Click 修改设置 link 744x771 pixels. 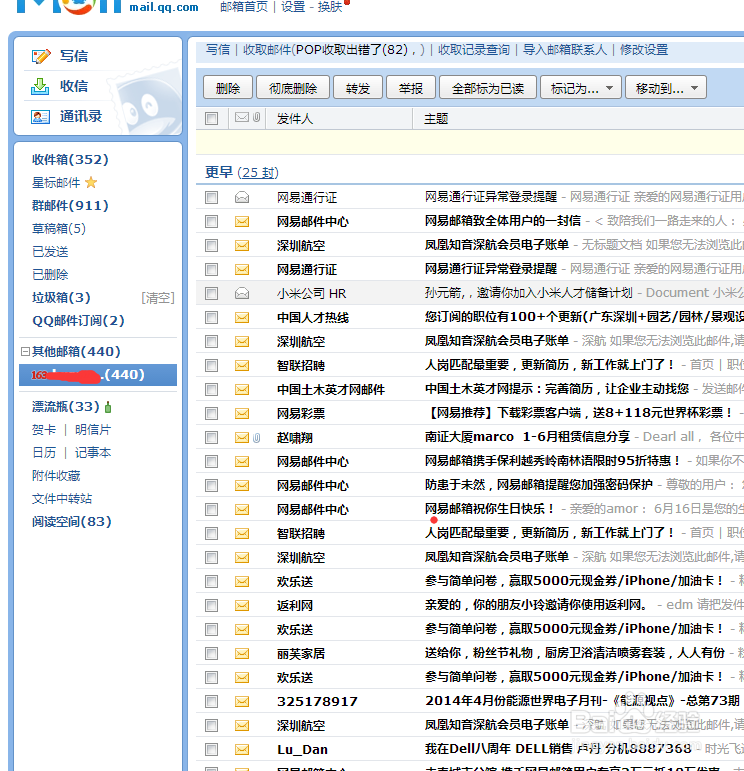644,50
